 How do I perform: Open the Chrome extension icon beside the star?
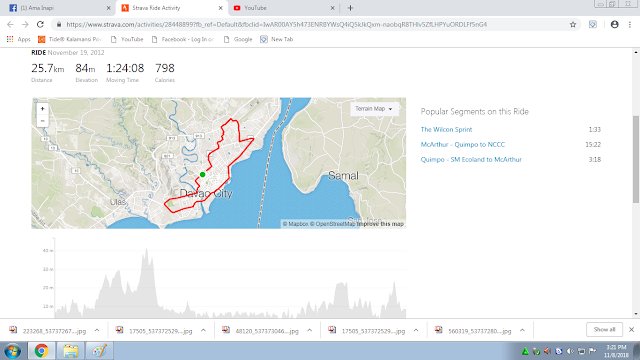pos(593,24)
